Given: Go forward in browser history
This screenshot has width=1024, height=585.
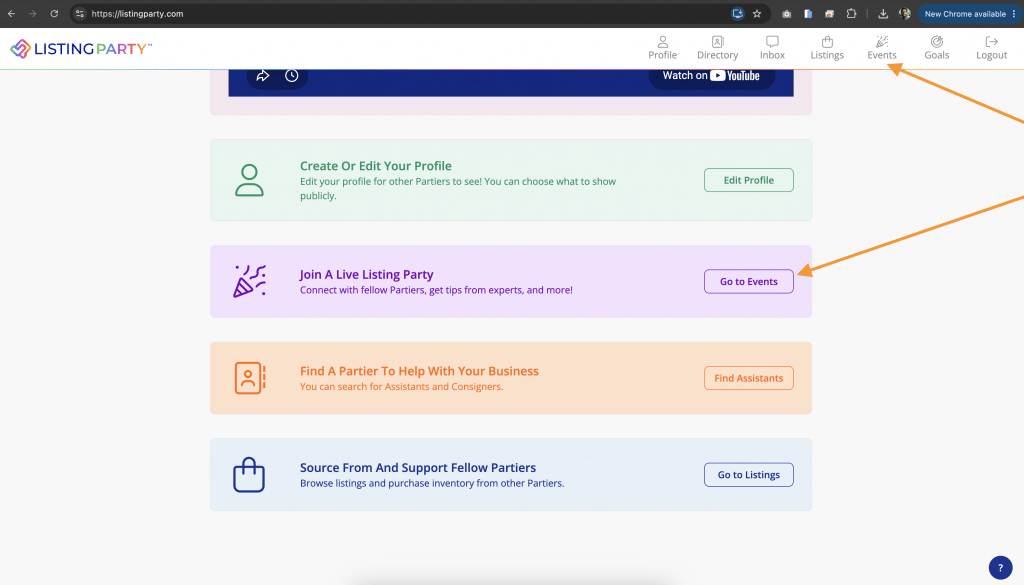Looking at the screenshot, I should coord(33,14).
